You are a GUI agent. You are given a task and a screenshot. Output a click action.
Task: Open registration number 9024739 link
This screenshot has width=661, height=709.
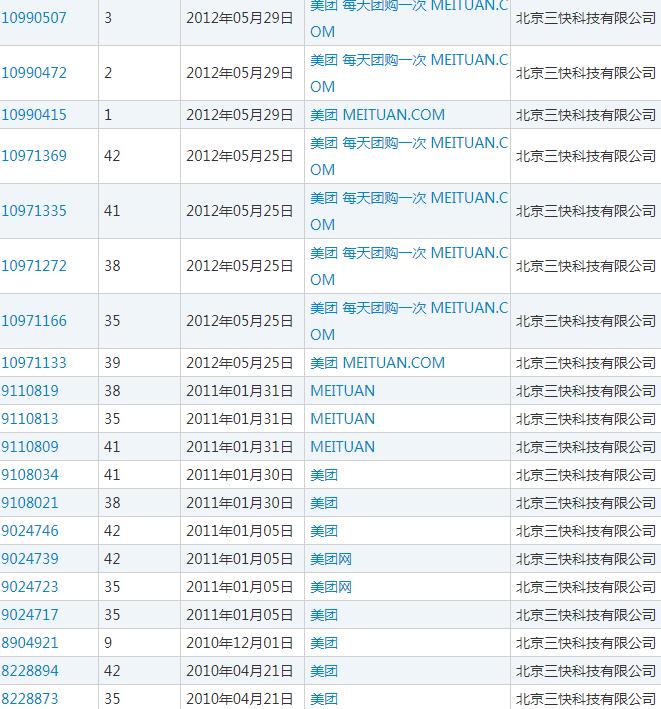pos(30,559)
